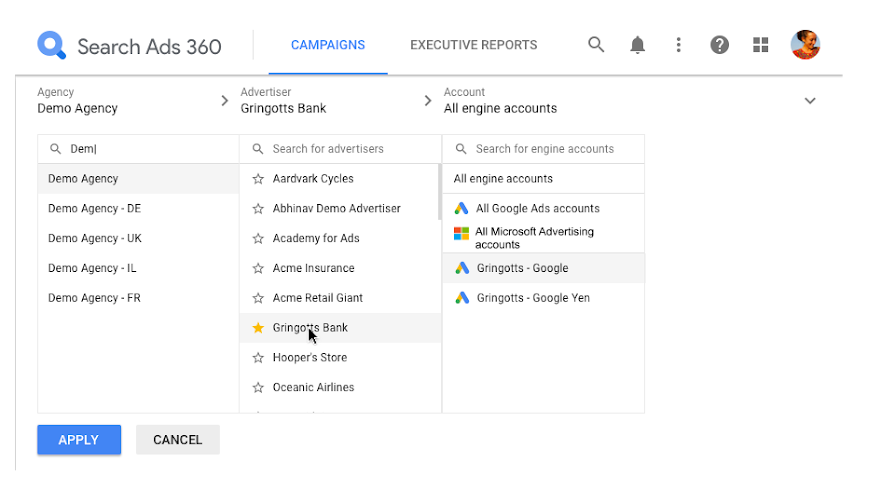Screen dimensions: 895x503
Task: Click Google Ads icon beside All Google Ads accounts
Action: coord(461,208)
